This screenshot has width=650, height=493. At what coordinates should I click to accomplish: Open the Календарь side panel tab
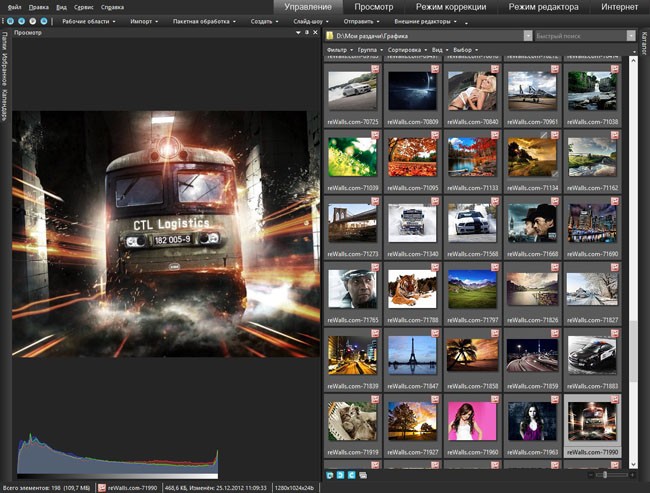point(5,105)
